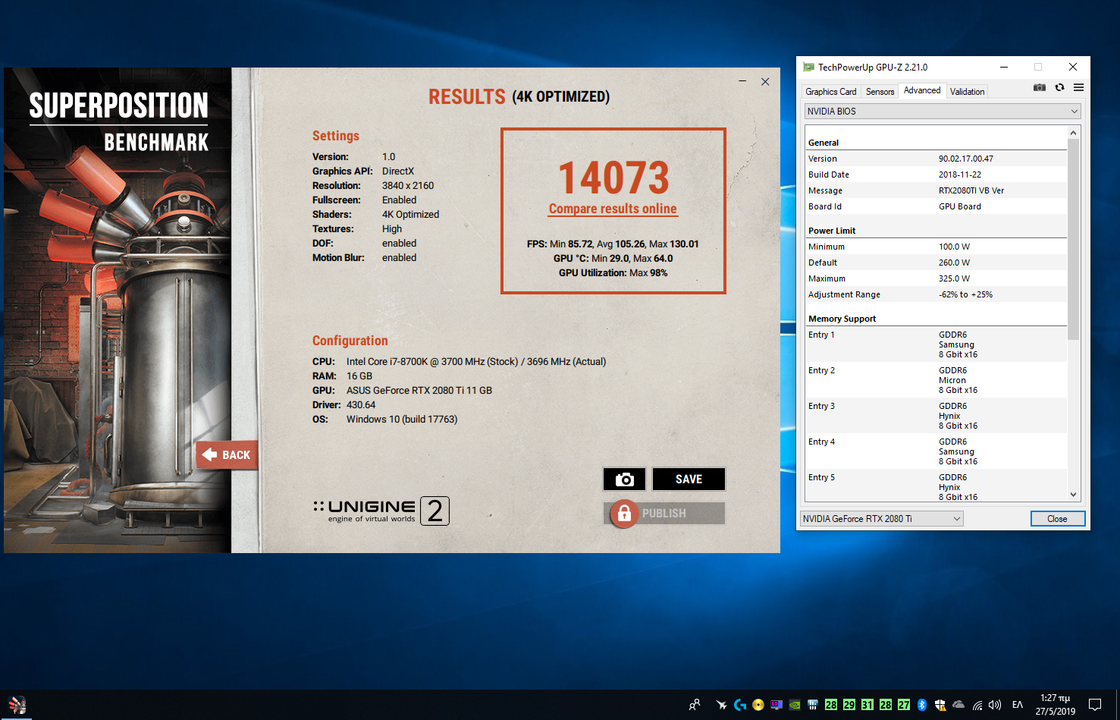The height and width of the screenshot is (720, 1120).
Task: Click GPU-Z scrollbar up arrow
Action: click(1073, 133)
